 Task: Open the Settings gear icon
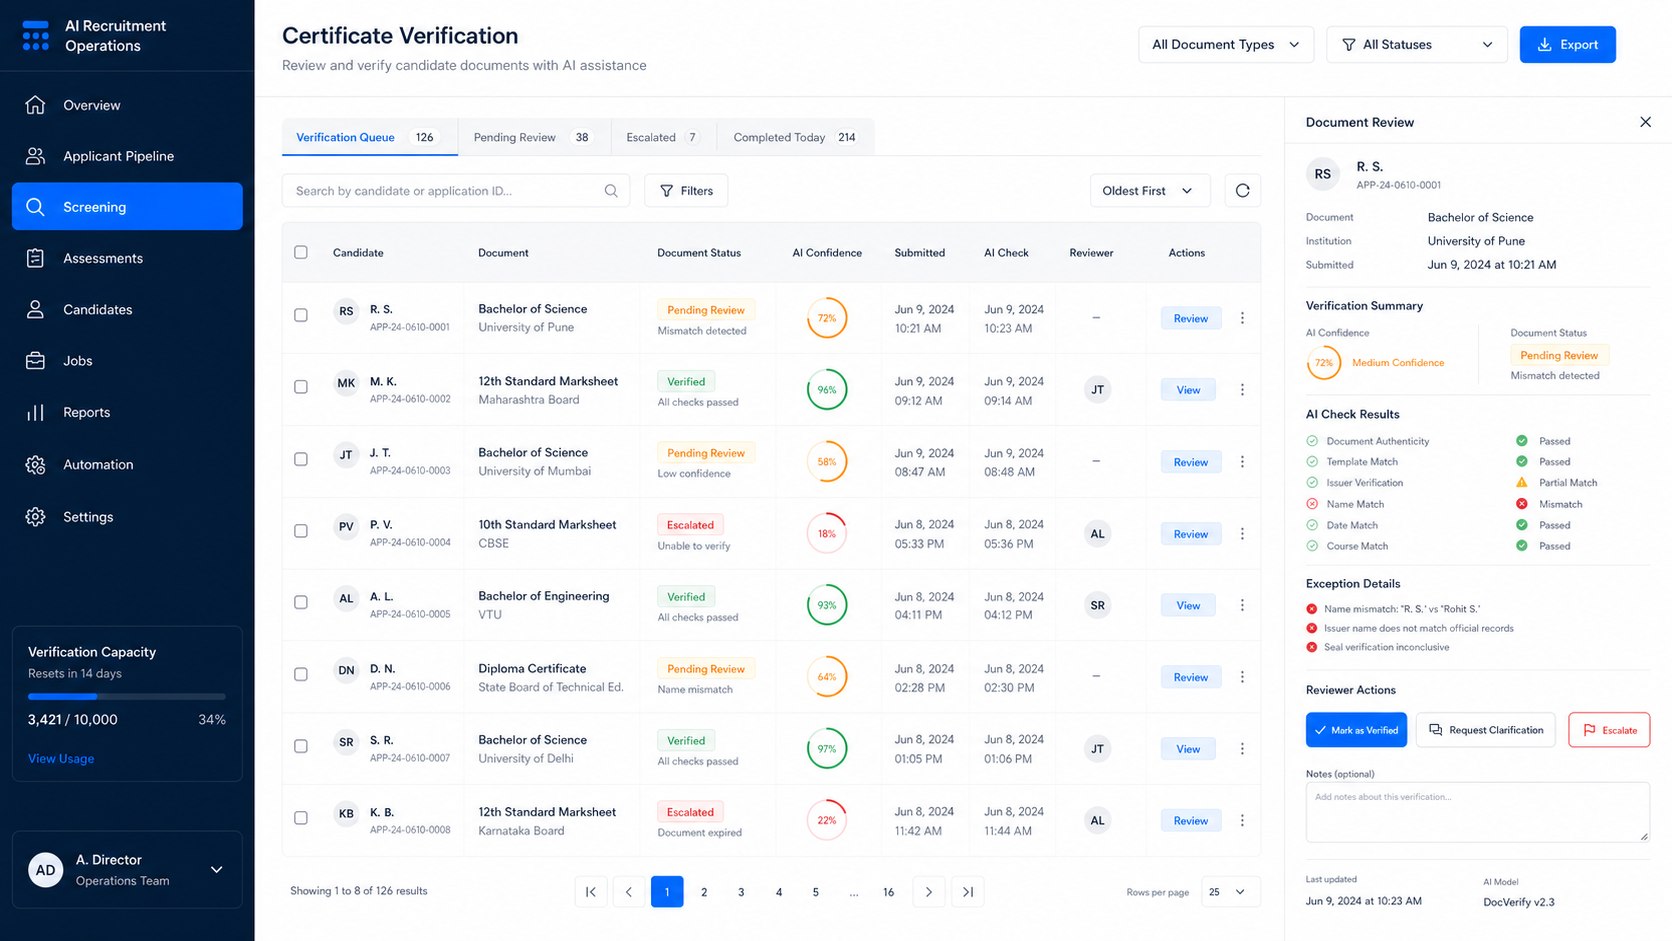(35, 517)
